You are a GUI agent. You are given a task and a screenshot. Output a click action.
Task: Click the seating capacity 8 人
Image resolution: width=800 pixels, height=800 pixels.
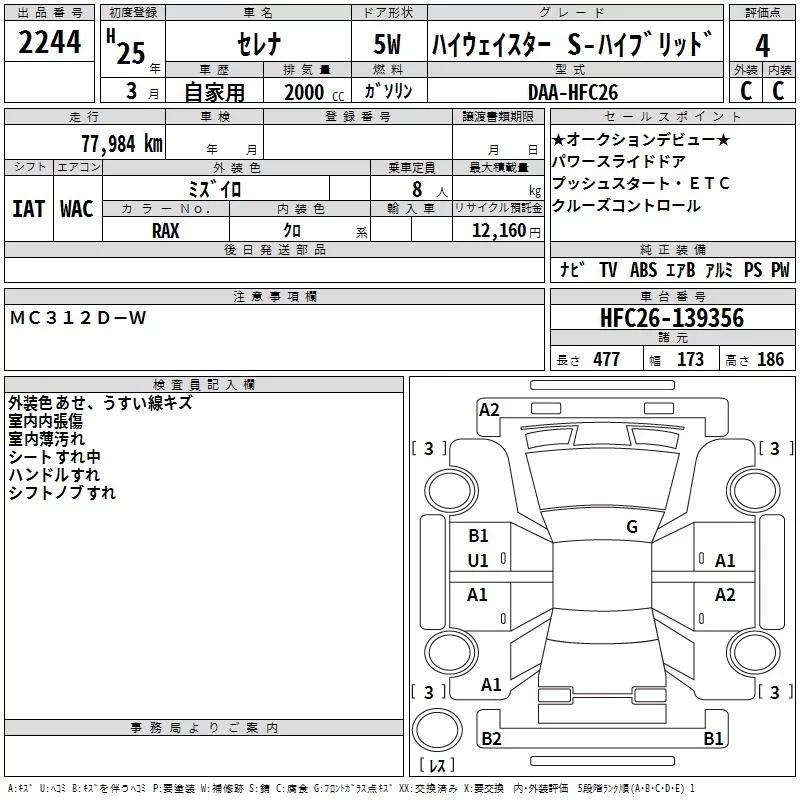click(429, 190)
